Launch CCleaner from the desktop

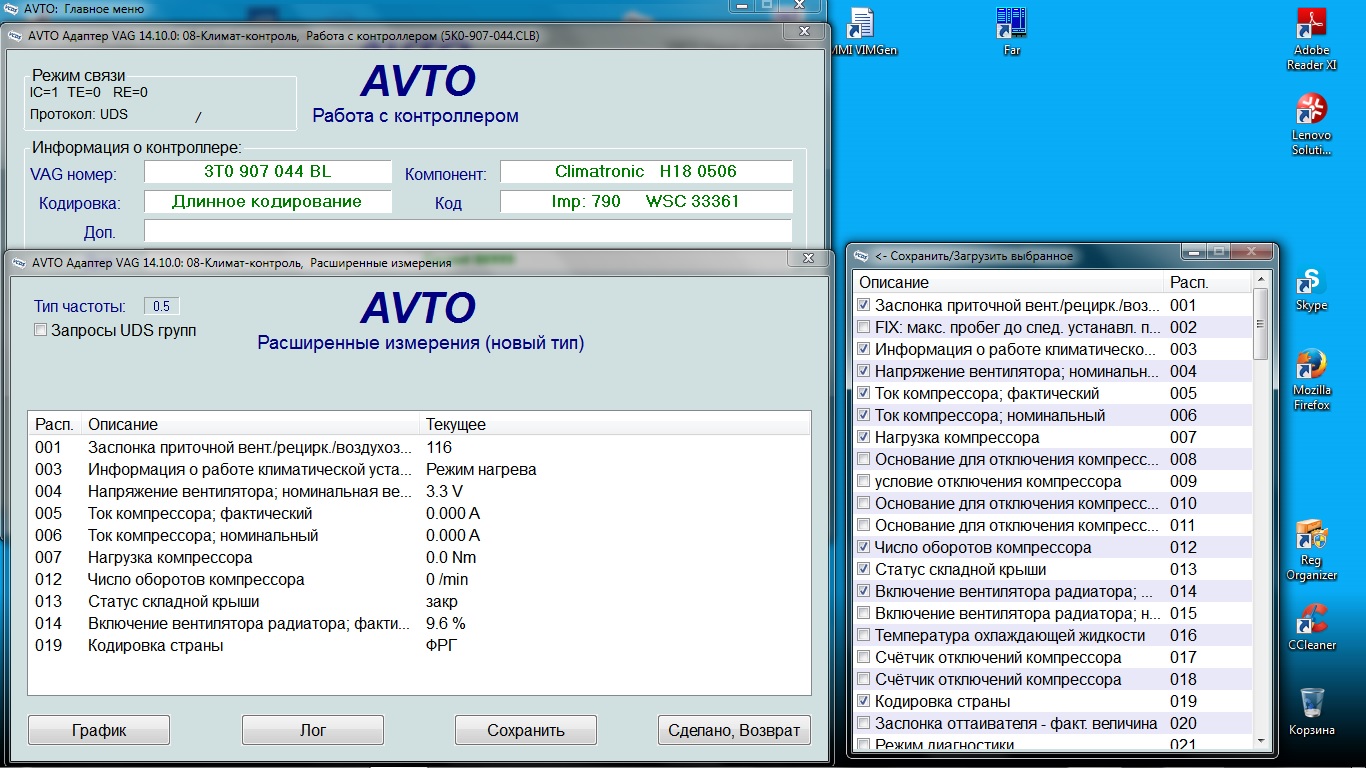tap(1311, 620)
